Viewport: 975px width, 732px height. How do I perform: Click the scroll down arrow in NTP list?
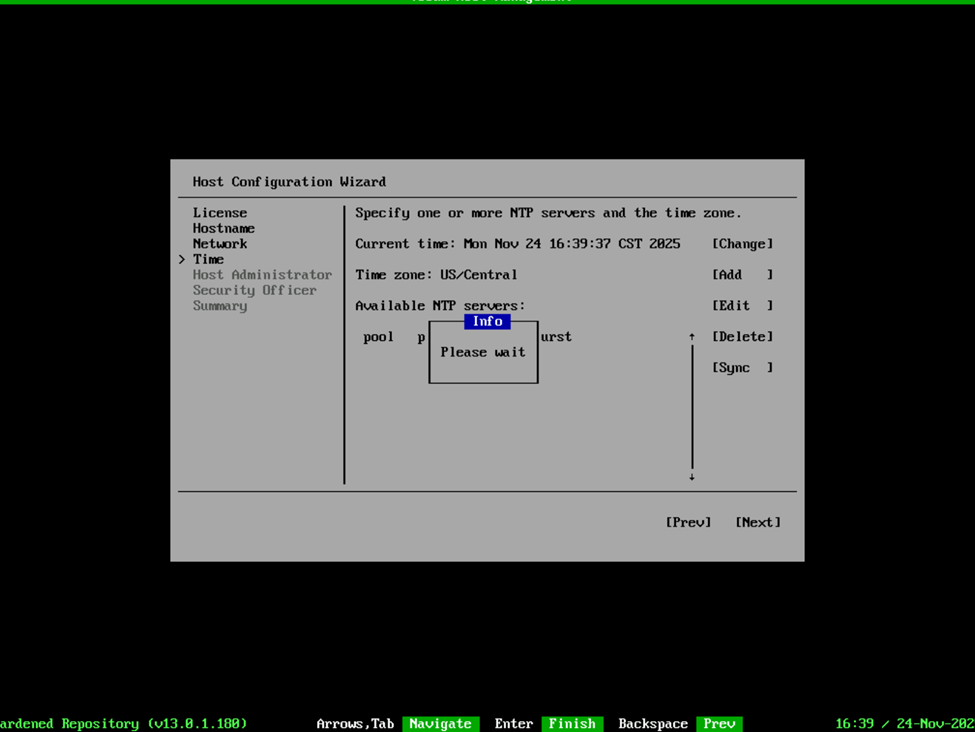coord(691,476)
